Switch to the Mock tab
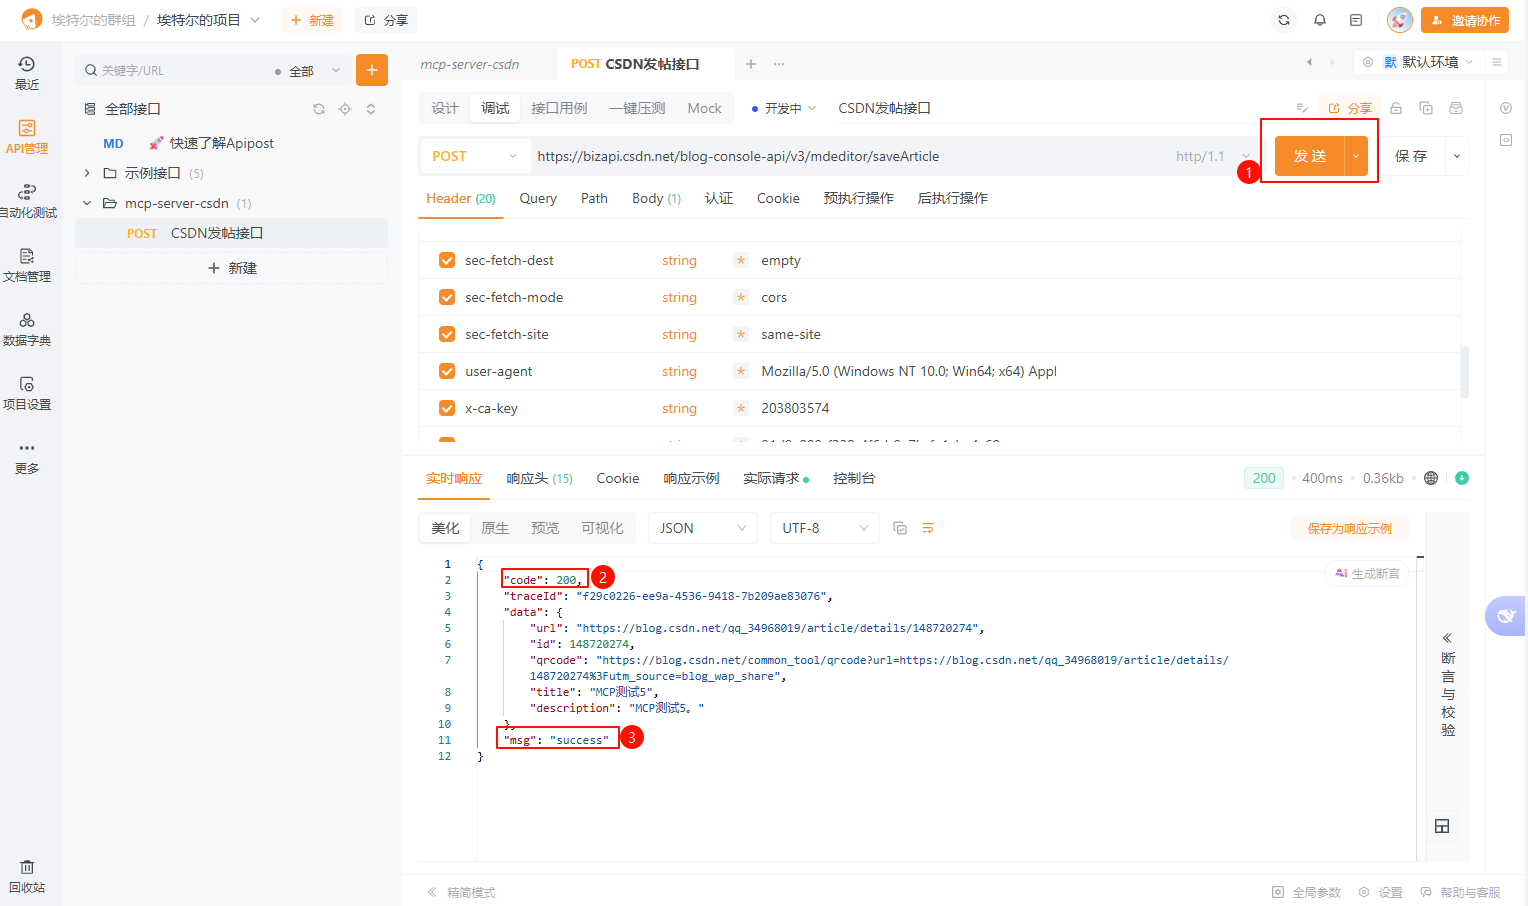This screenshot has height=906, width=1528. 704,108
